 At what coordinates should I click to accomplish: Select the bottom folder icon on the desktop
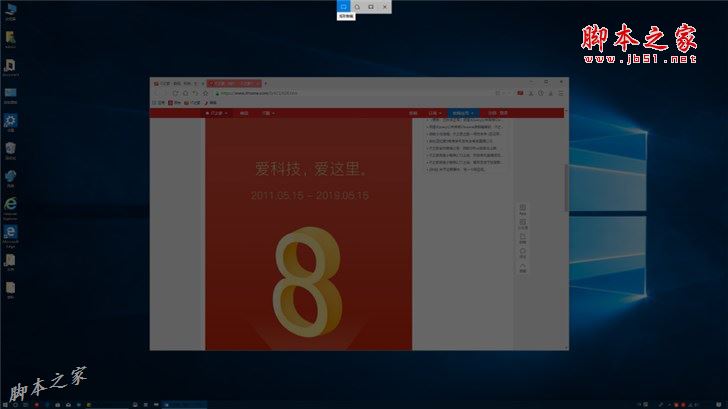click(10, 290)
